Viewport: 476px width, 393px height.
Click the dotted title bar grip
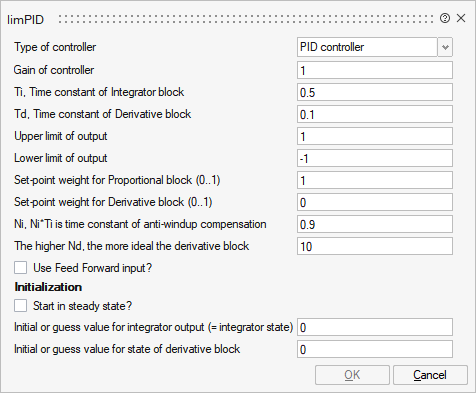click(246, 19)
